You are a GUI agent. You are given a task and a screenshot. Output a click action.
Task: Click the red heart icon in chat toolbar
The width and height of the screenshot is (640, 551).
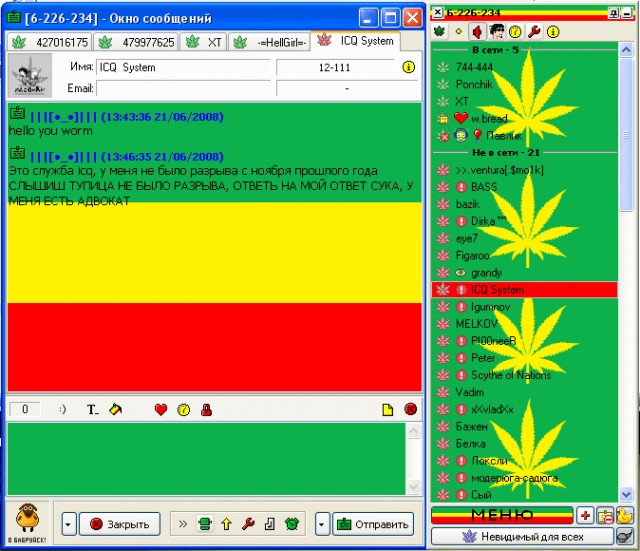point(161,409)
